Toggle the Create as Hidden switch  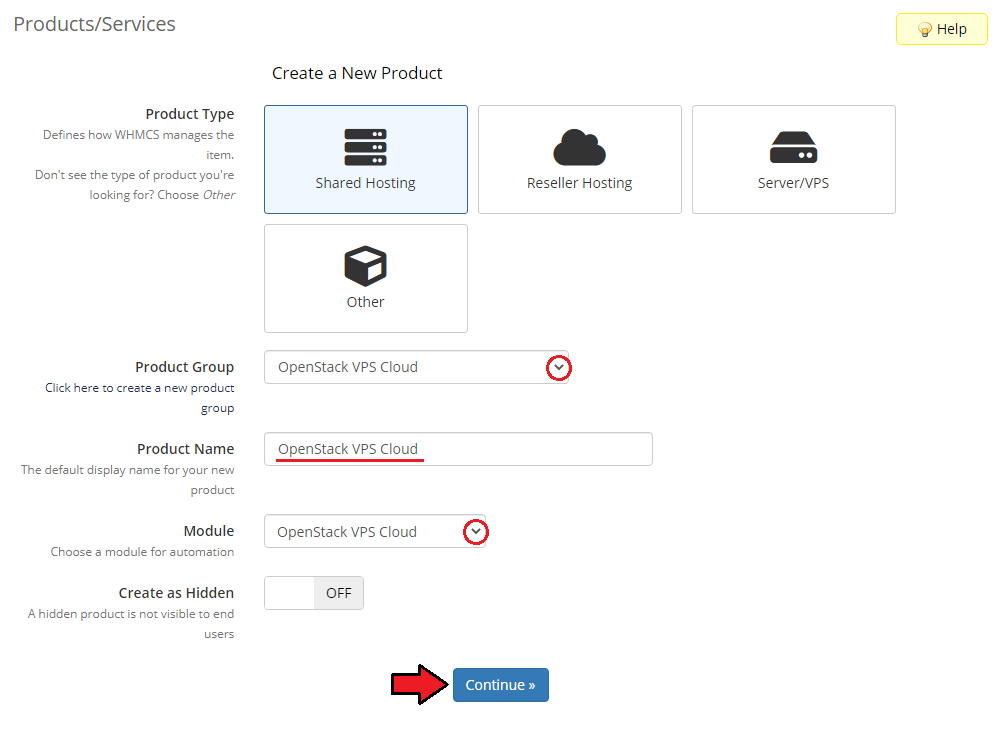pos(313,593)
